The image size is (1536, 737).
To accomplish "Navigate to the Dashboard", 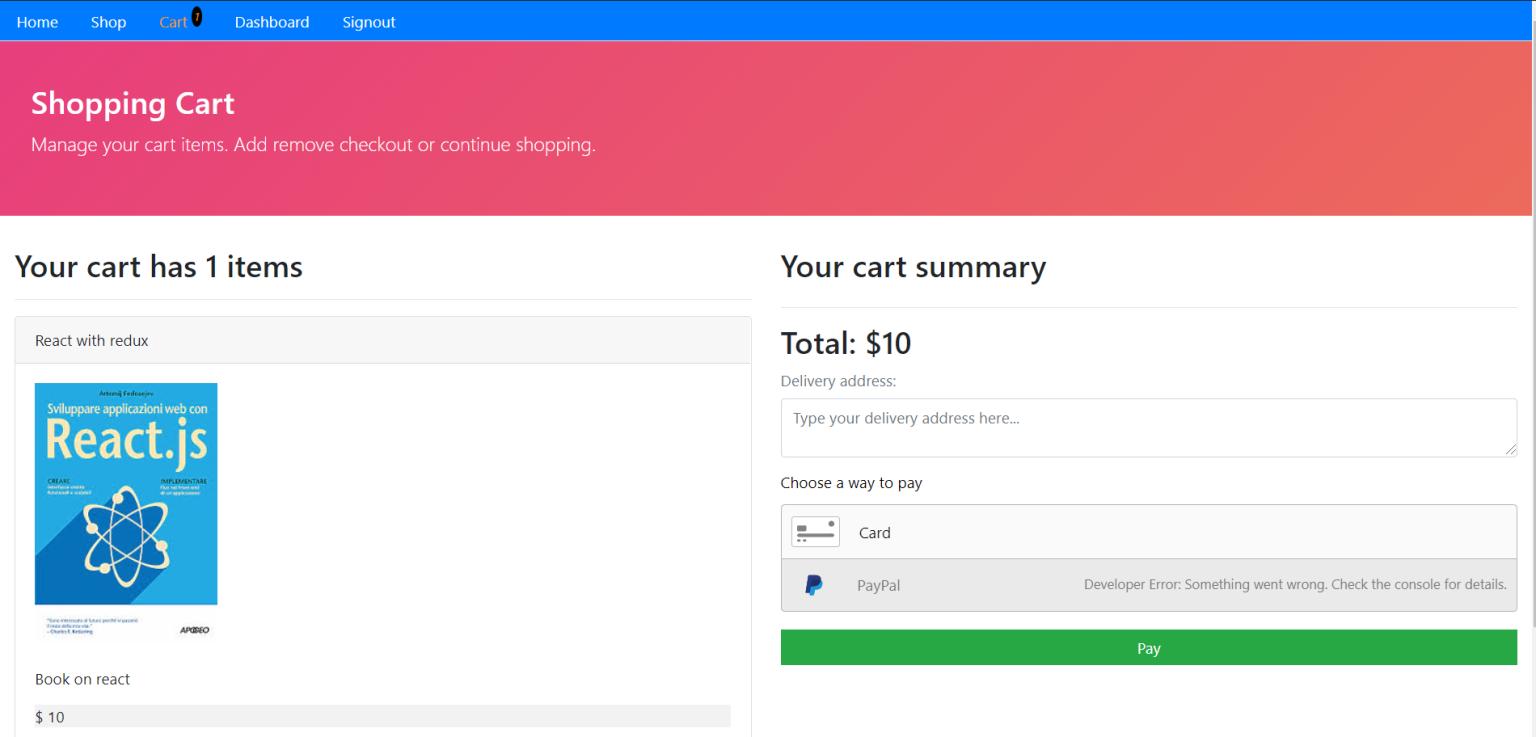I will click(x=272, y=22).
